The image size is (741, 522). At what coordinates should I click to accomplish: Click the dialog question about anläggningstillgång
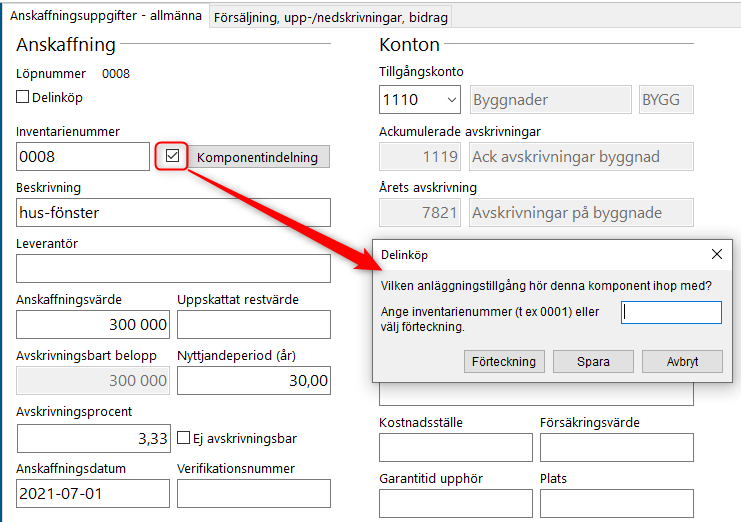pyautogui.click(x=546, y=286)
